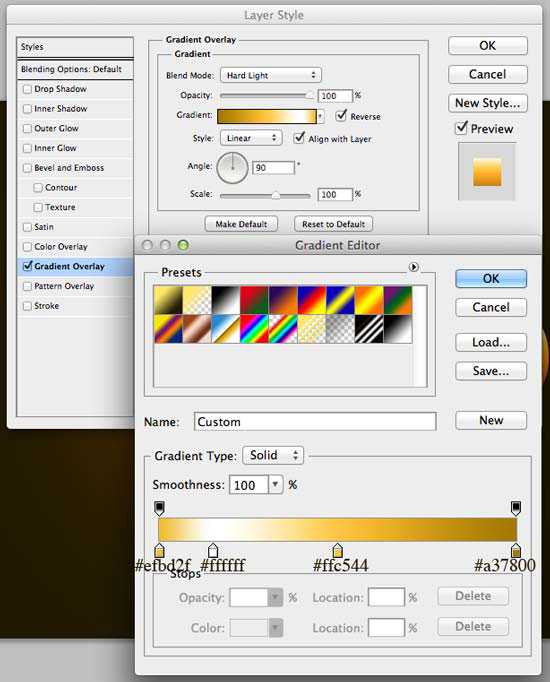This screenshot has width=550, height=682.
Task: Click Save... in the Gradient Editor
Action: 491,371
